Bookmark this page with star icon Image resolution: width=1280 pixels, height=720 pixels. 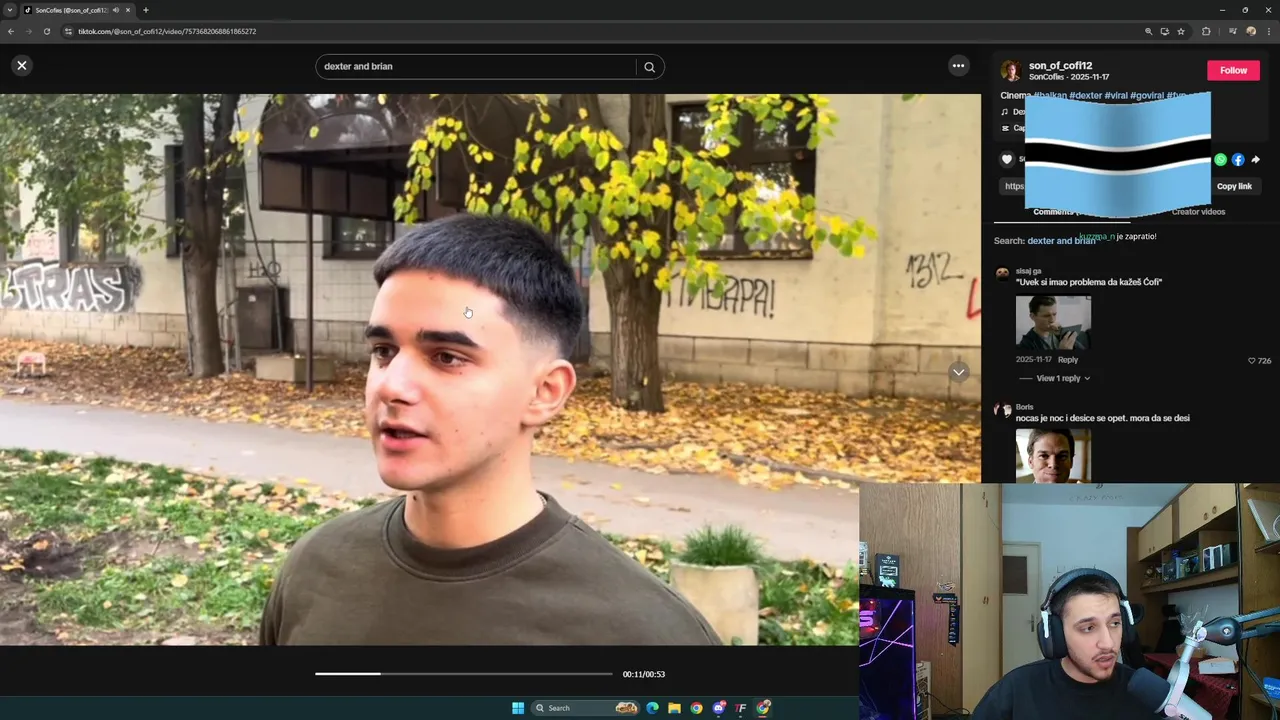pyautogui.click(x=1181, y=31)
